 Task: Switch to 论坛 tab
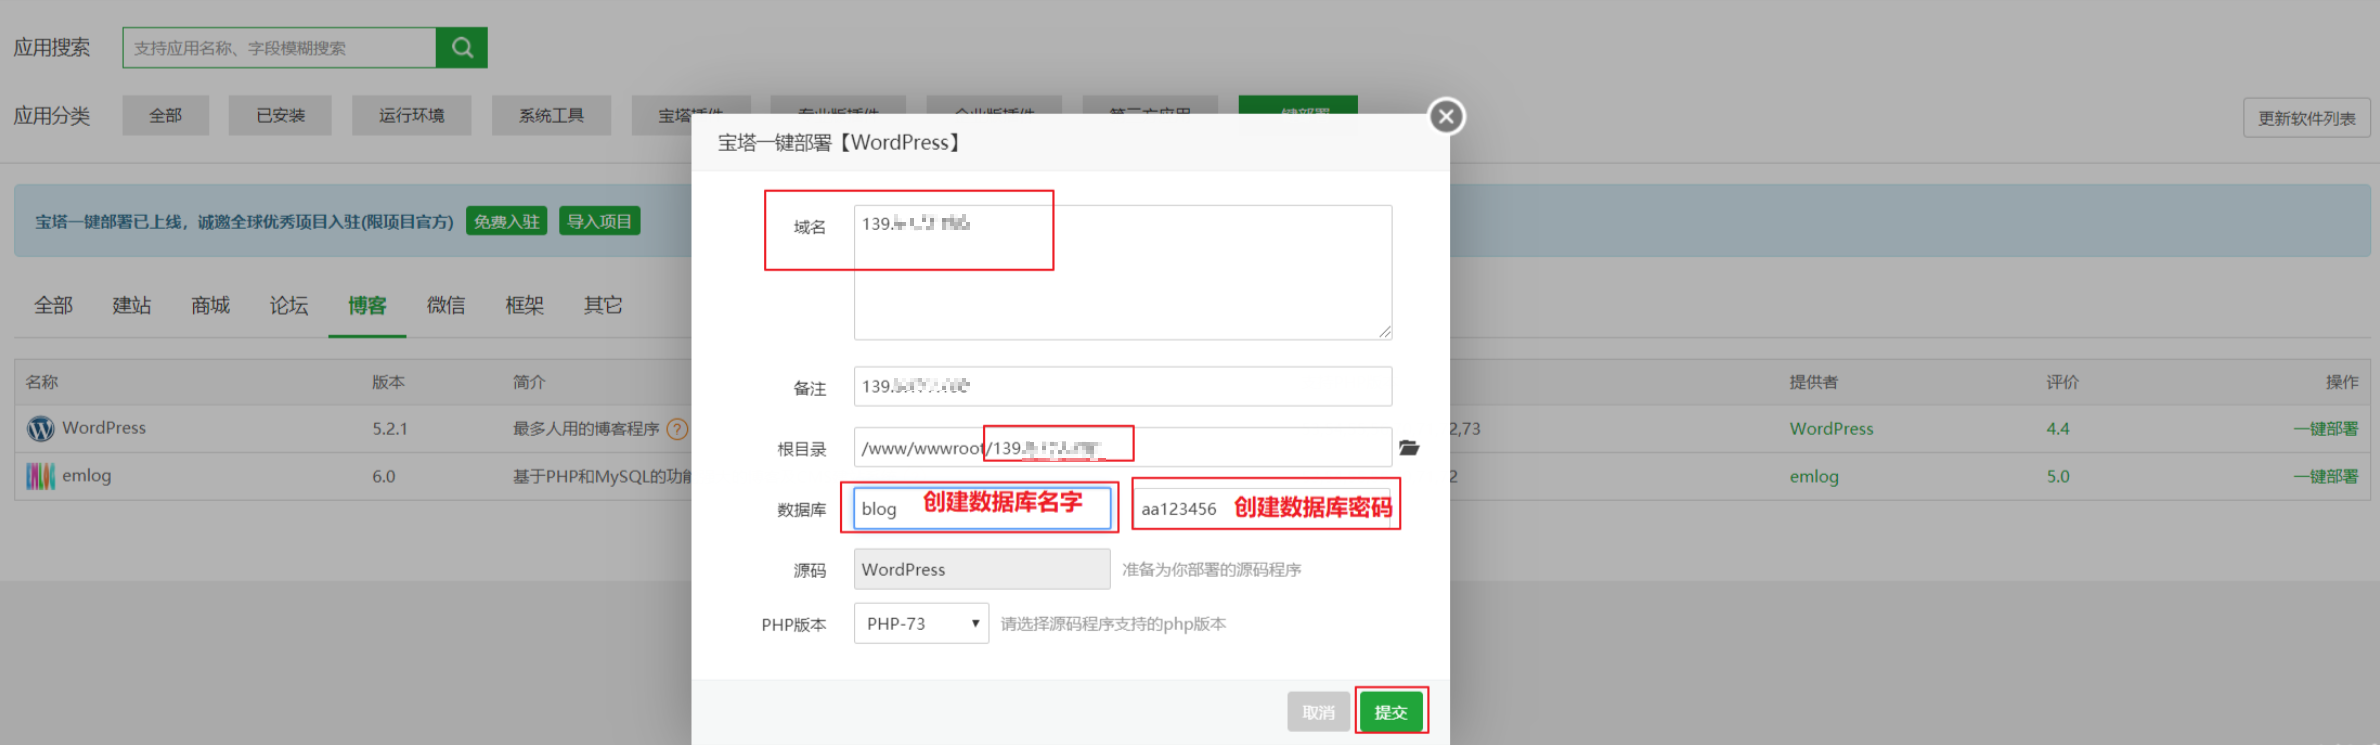[x=289, y=305]
